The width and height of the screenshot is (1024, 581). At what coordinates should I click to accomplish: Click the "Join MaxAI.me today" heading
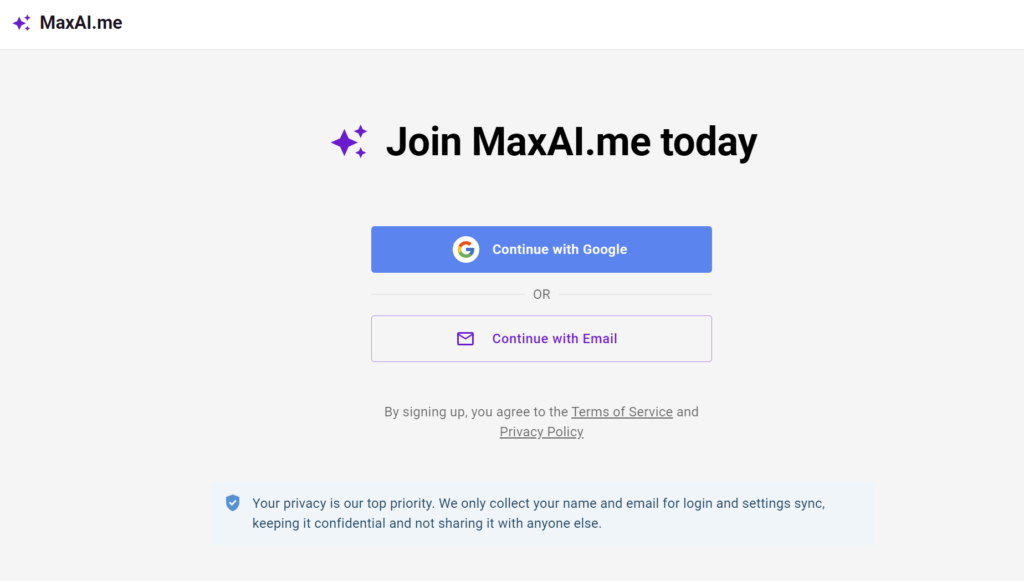(x=570, y=142)
